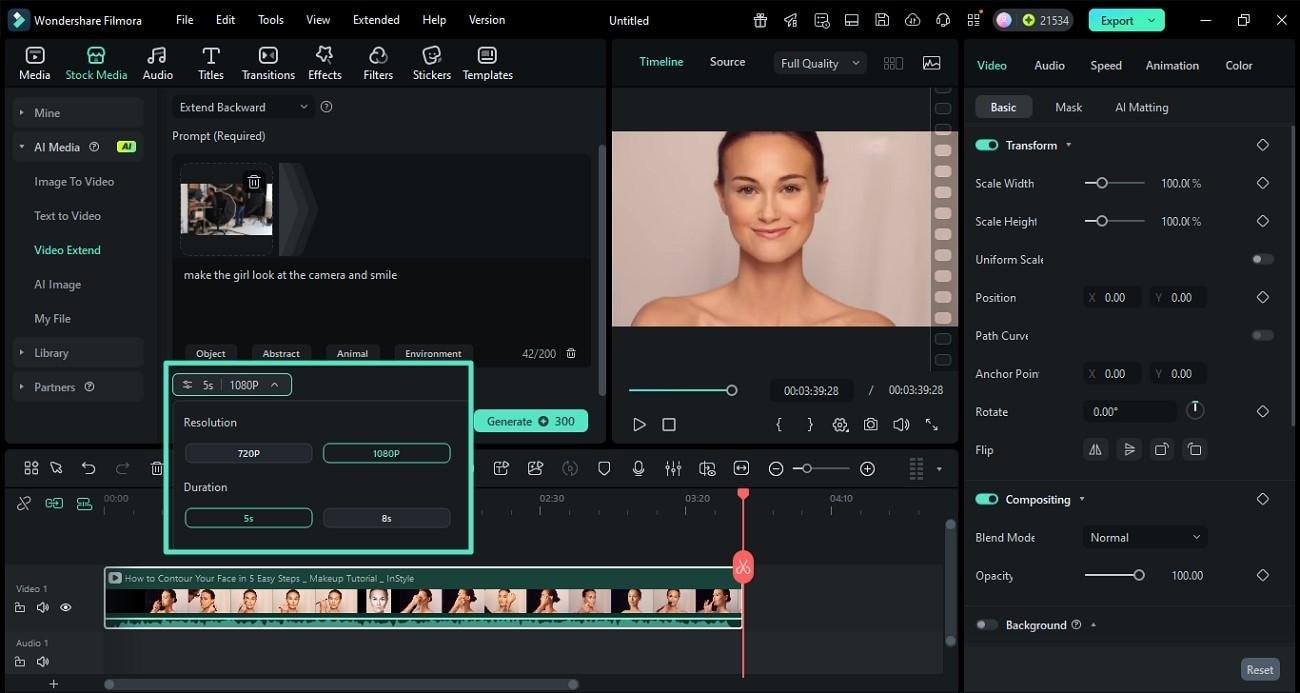Open the Extend Backward dropdown

[x=242, y=106]
